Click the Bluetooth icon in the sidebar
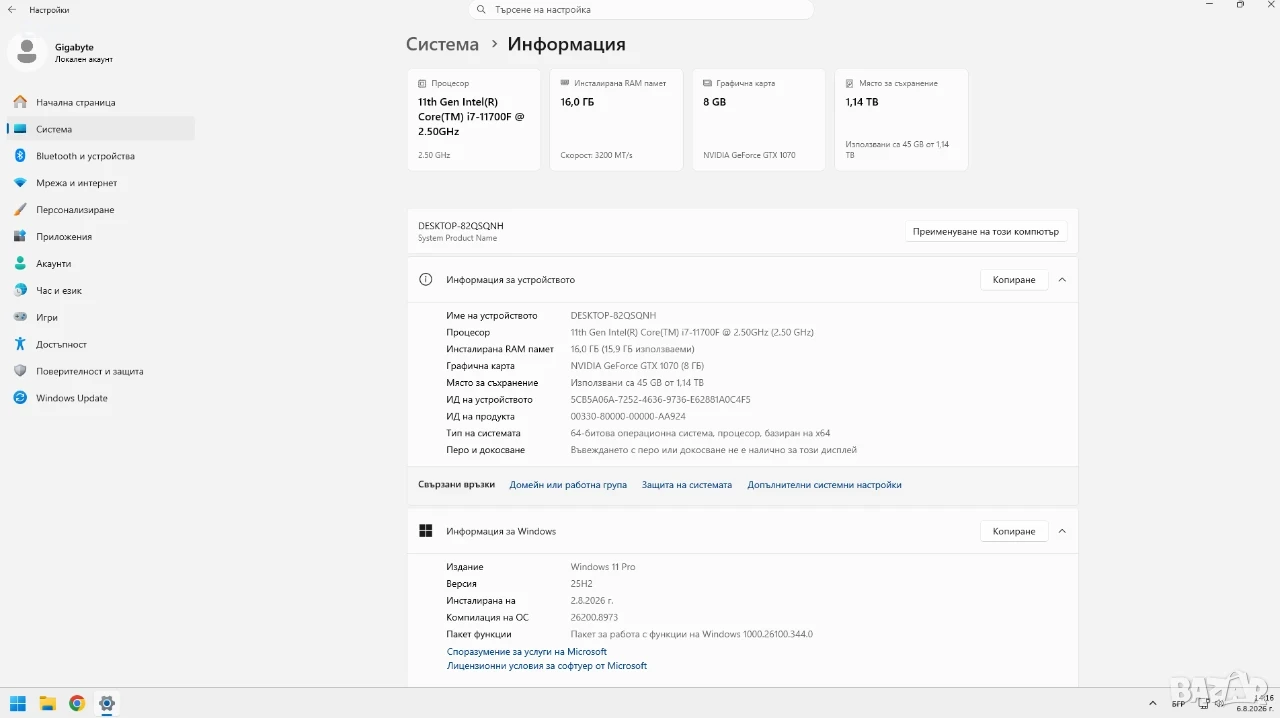The height and width of the screenshot is (718, 1280). [x=20, y=156]
